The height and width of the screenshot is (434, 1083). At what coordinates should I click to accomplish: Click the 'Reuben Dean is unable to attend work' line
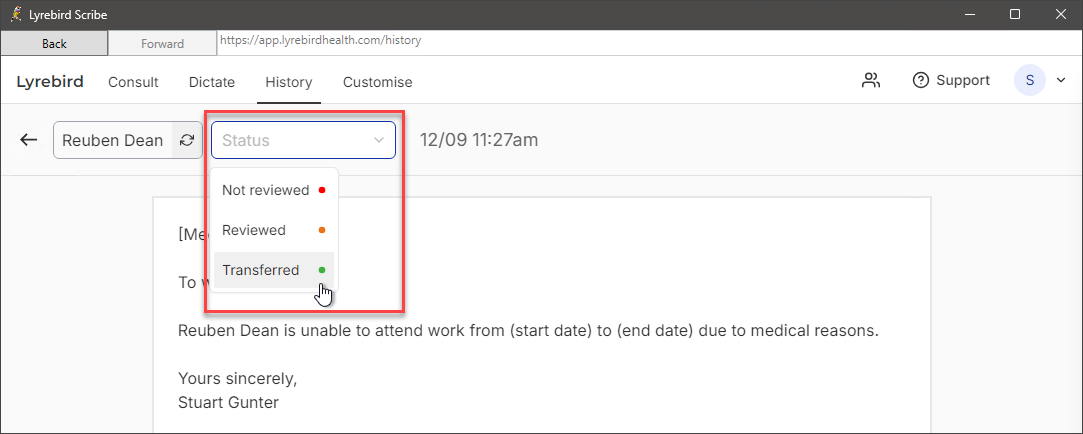pos(528,330)
